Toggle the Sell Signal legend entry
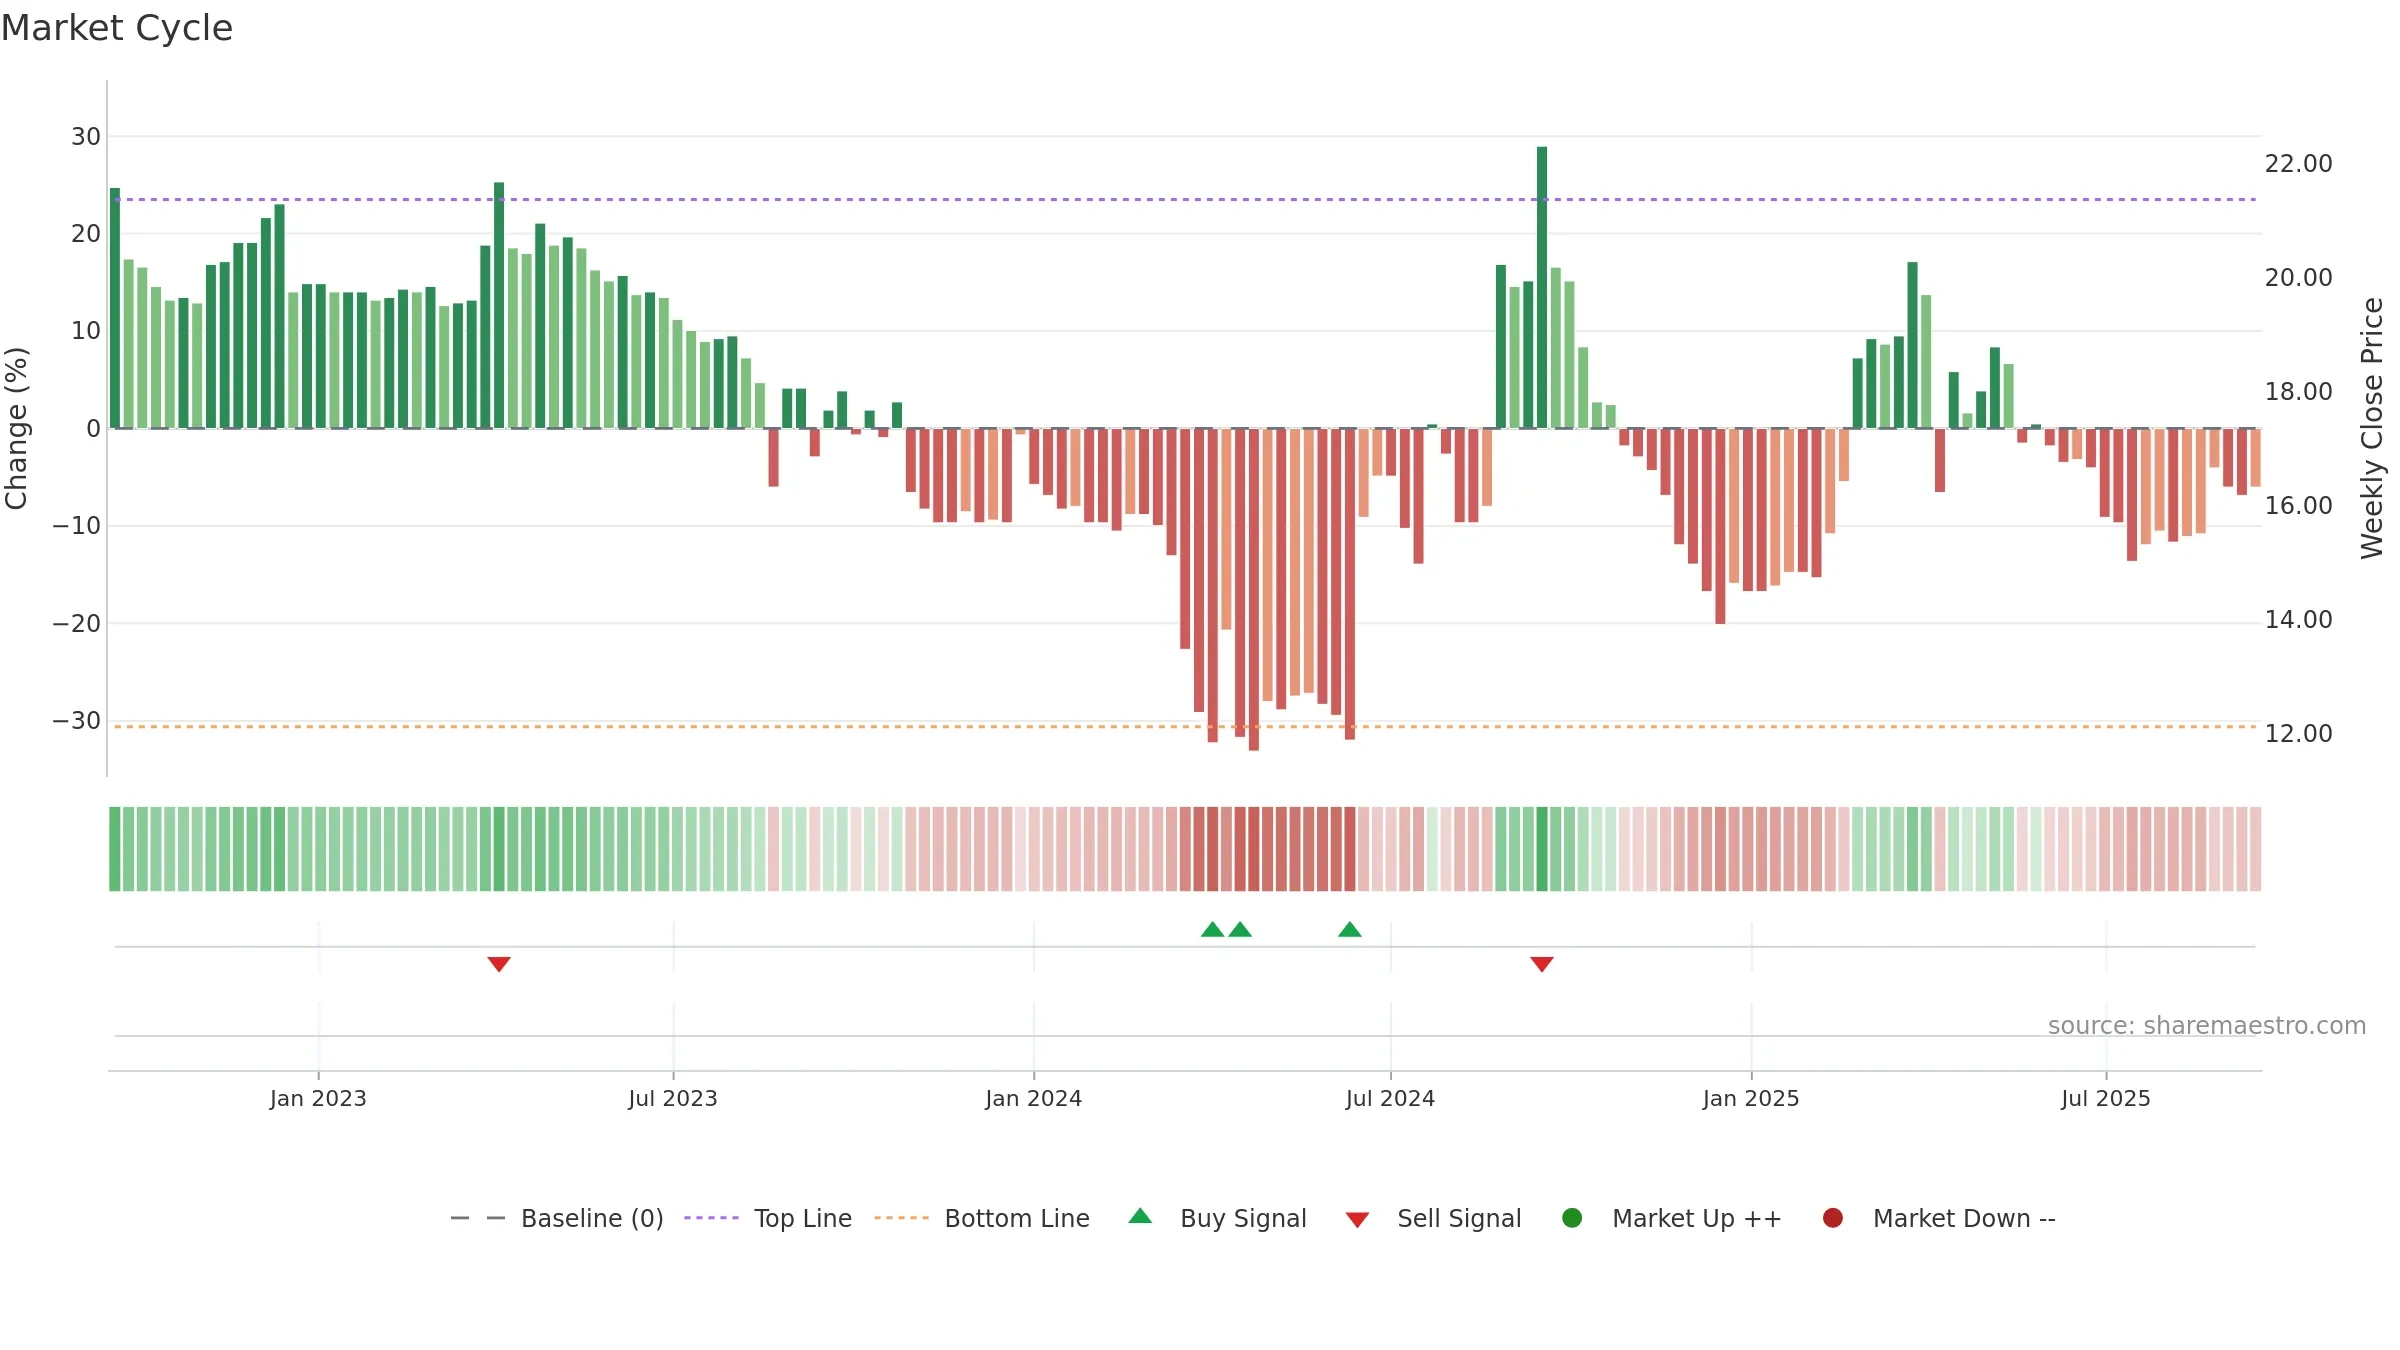2400x1350 pixels. point(1433,1218)
